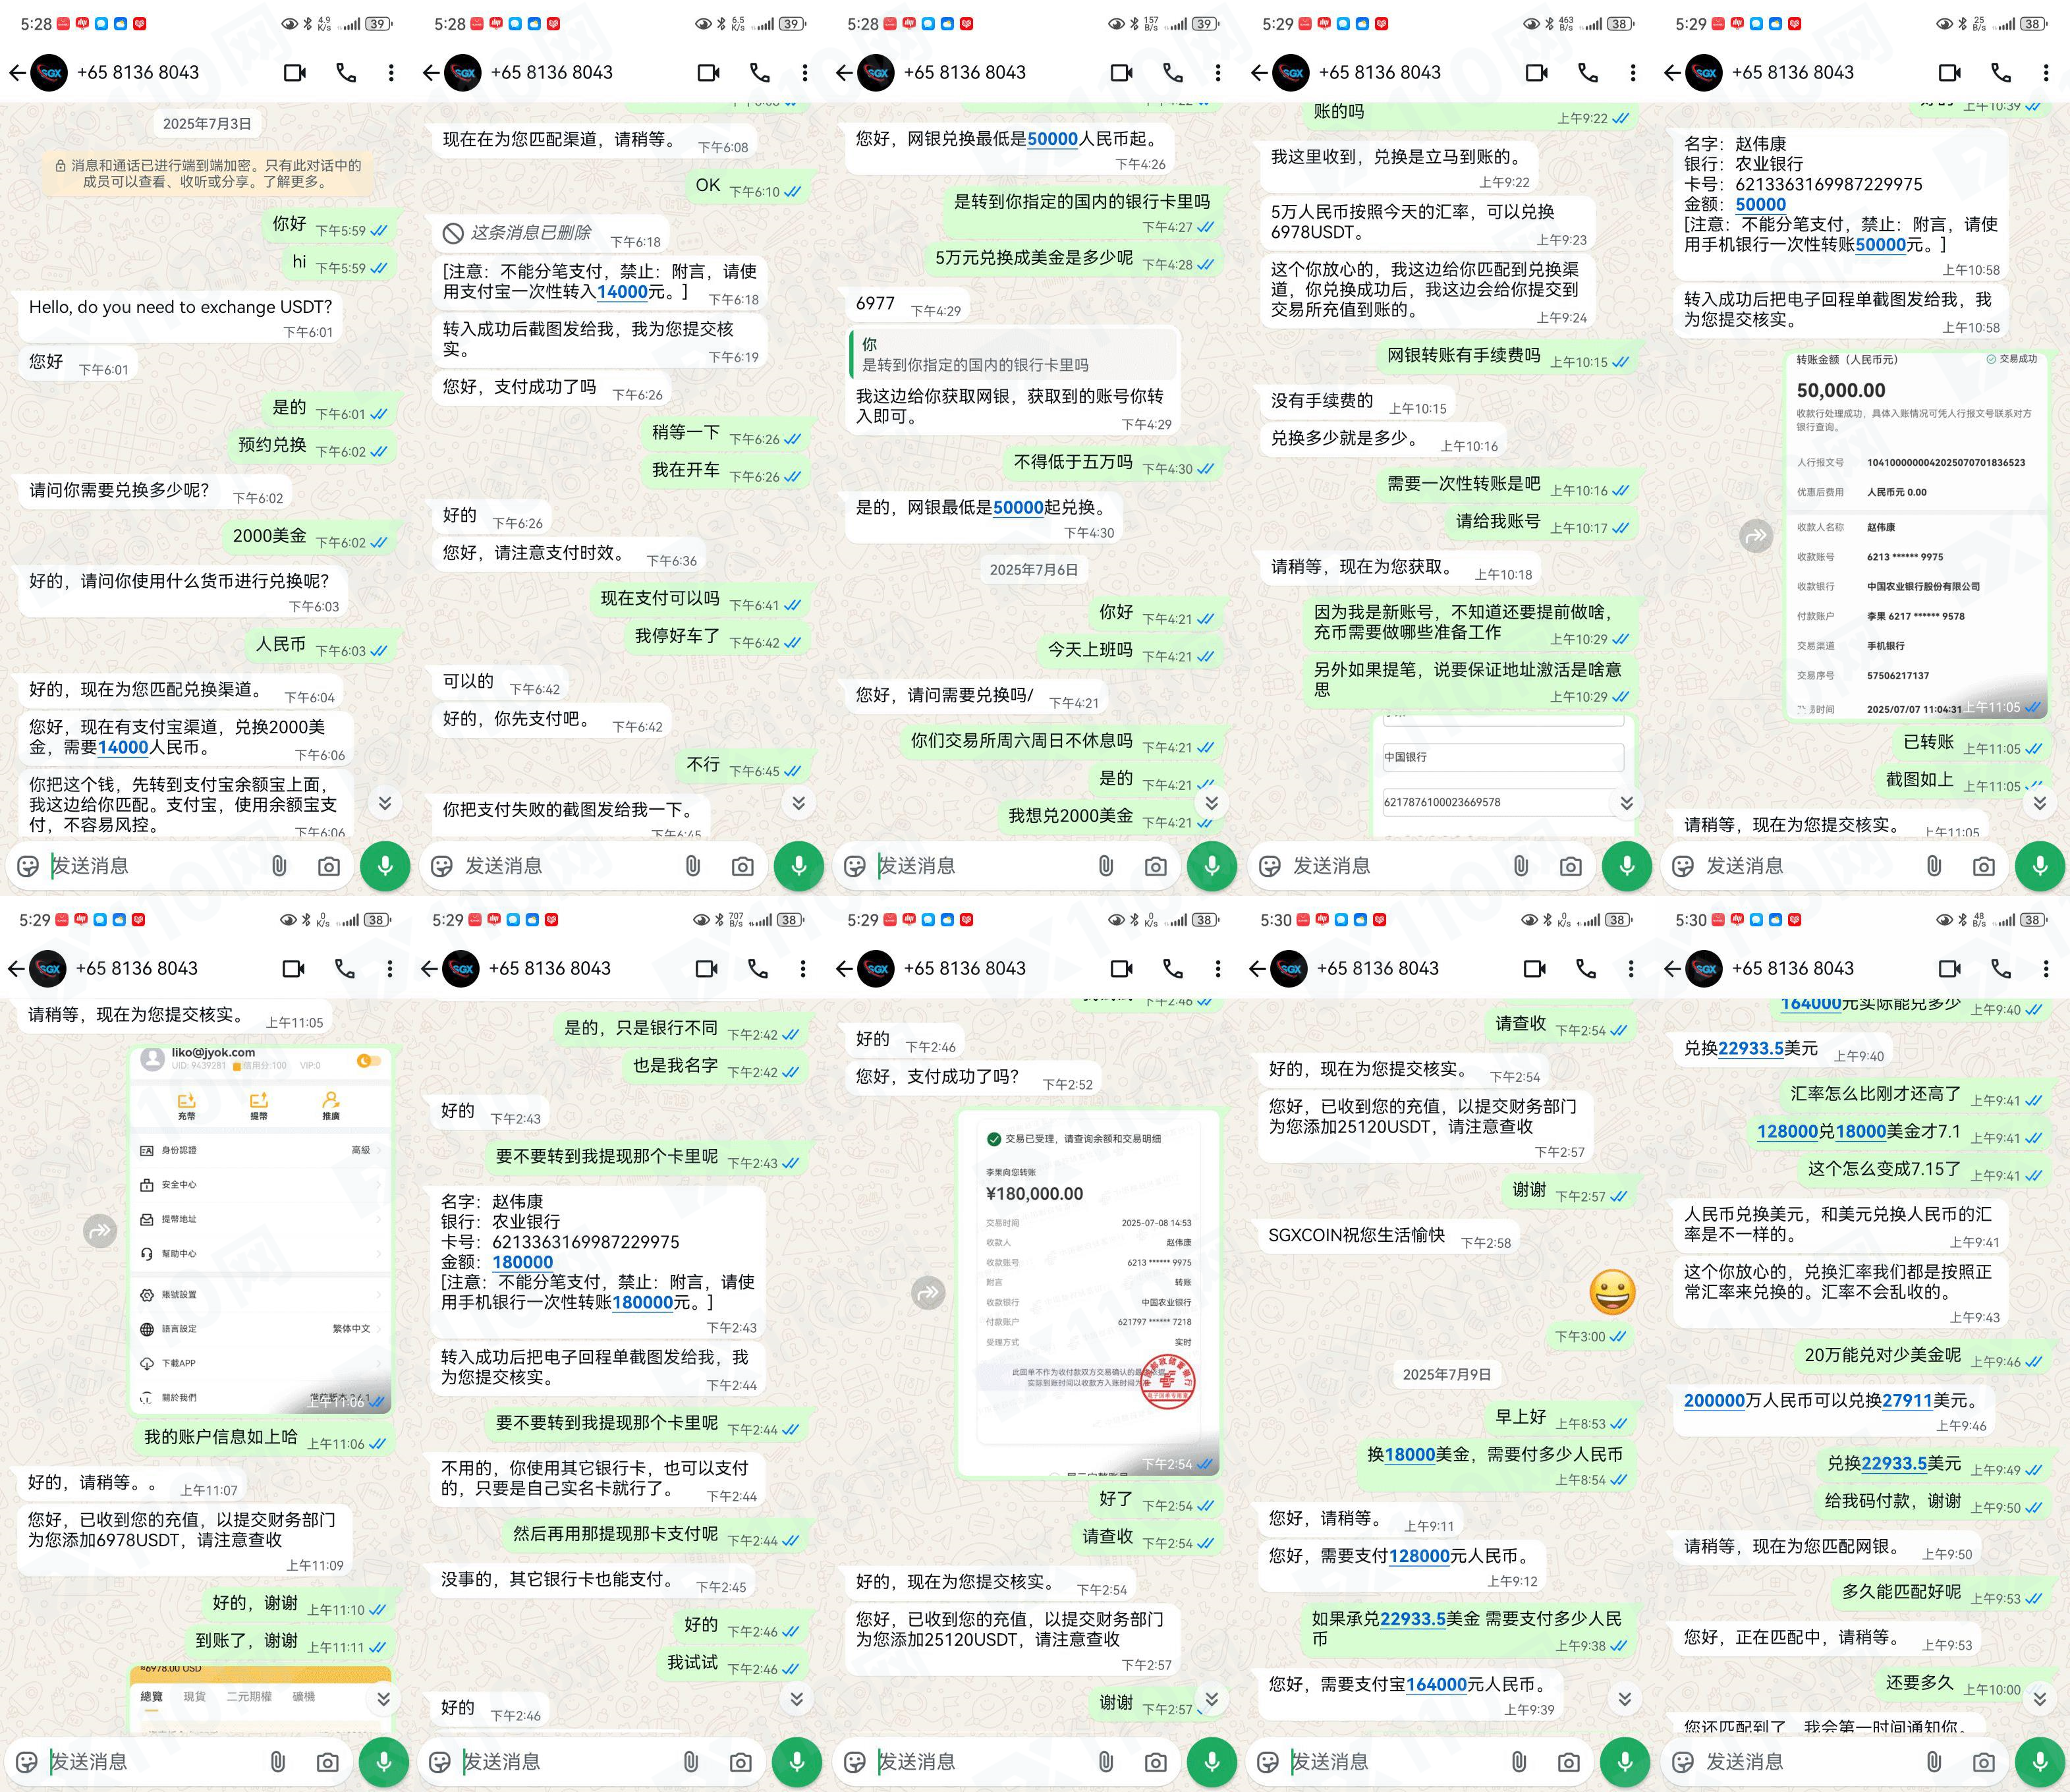The image size is (2070, 1792).
Task: Tap contact avatar in chat dated 2025年7月3日
Action: pos(50,73)
